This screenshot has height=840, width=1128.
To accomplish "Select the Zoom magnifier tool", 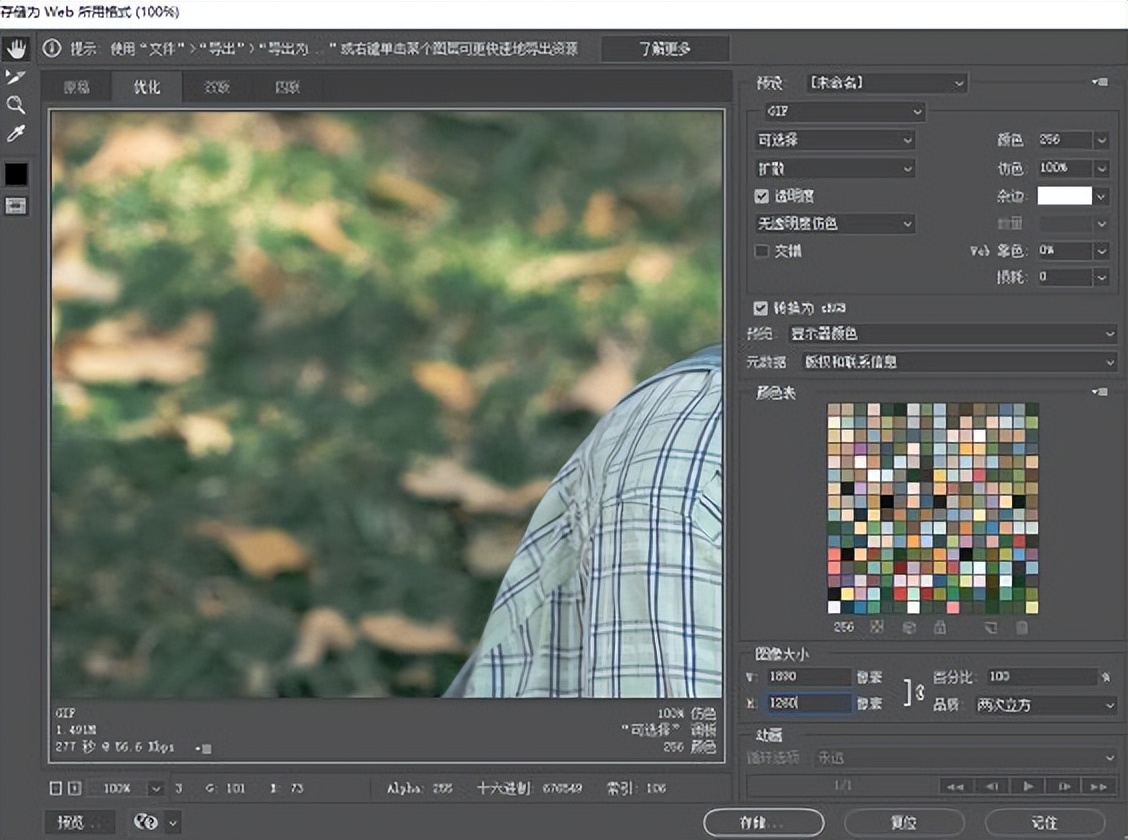I will pos(16,105).
